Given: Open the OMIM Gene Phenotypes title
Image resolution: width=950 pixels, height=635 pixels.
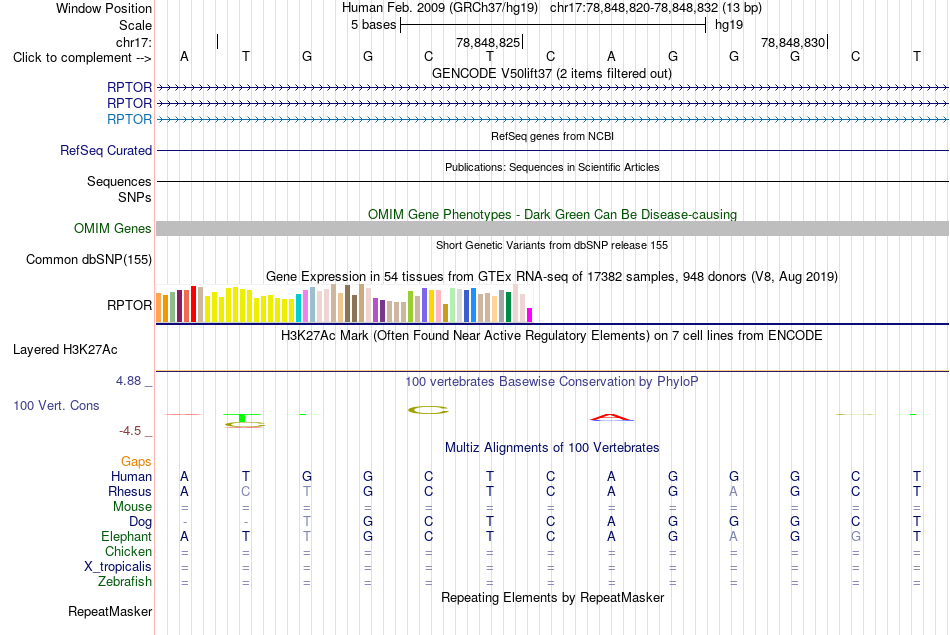Looking at the screenshot, I should click(552, 214).
